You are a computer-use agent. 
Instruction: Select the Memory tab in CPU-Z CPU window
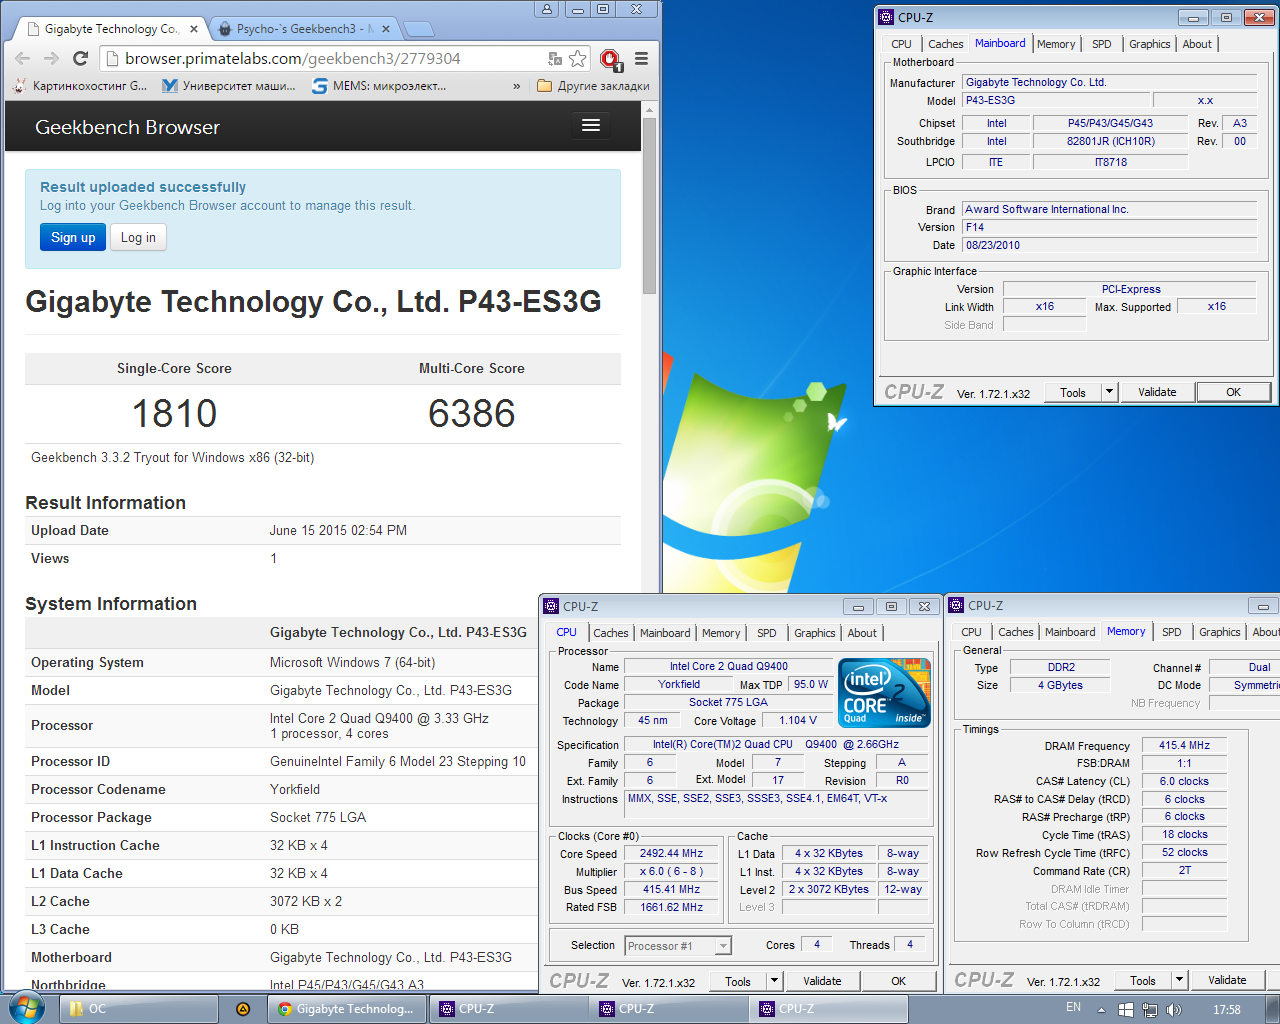pos(721,633)
